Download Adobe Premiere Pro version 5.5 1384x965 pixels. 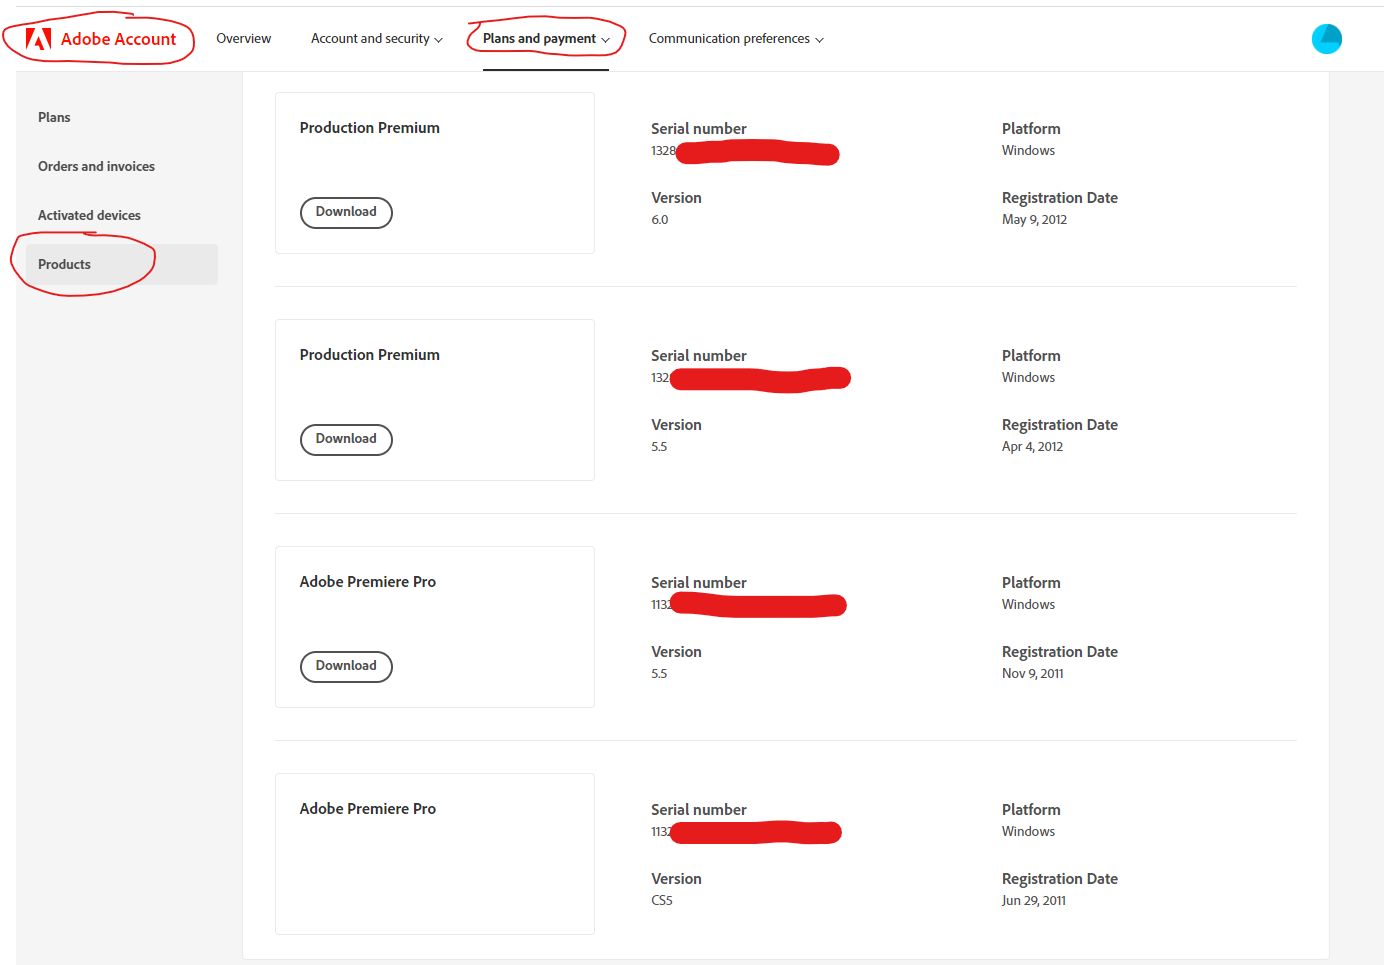point(346,666)
